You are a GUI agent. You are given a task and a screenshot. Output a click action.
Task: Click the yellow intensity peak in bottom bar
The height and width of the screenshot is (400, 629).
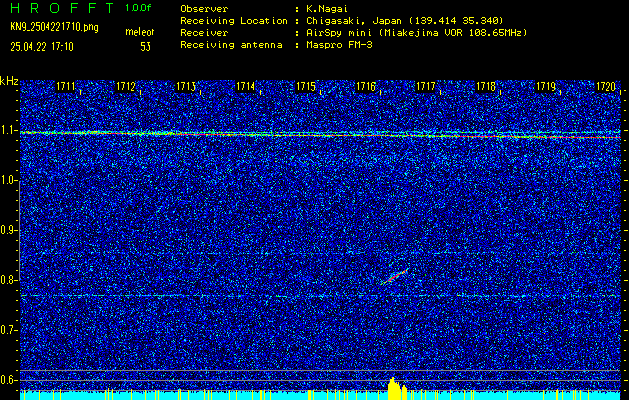click(397, 389)
